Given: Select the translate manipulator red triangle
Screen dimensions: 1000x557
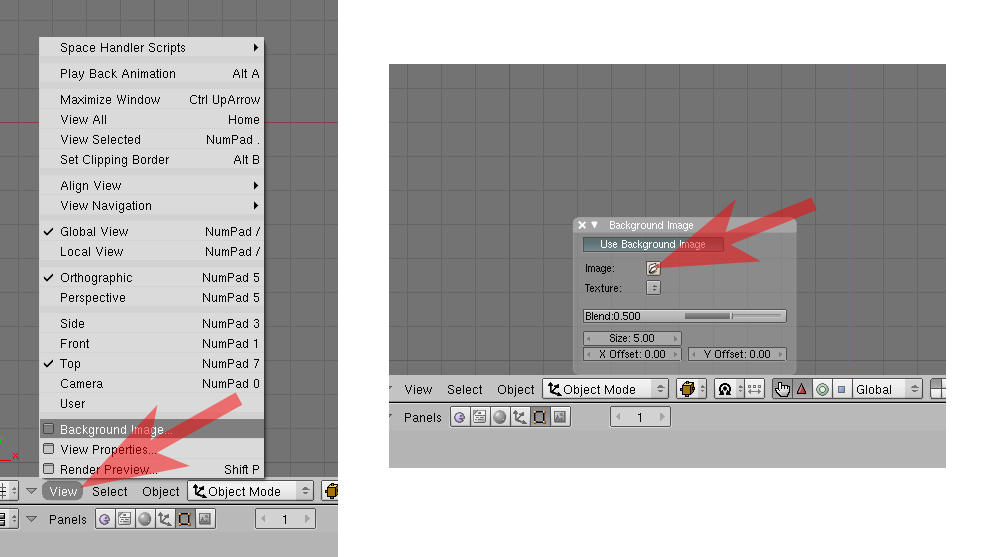Looking at the screenshot, I should point(802,389).
